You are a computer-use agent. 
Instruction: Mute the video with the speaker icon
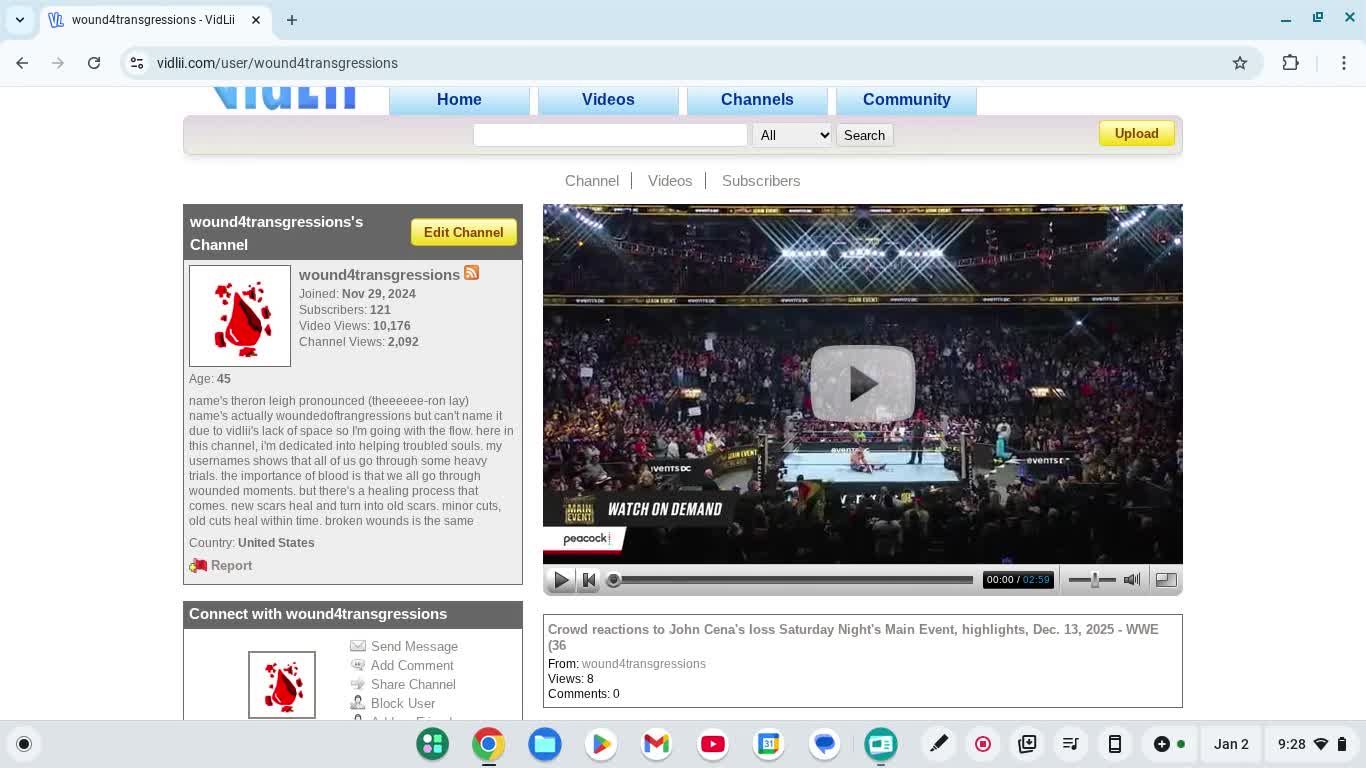1132,580
